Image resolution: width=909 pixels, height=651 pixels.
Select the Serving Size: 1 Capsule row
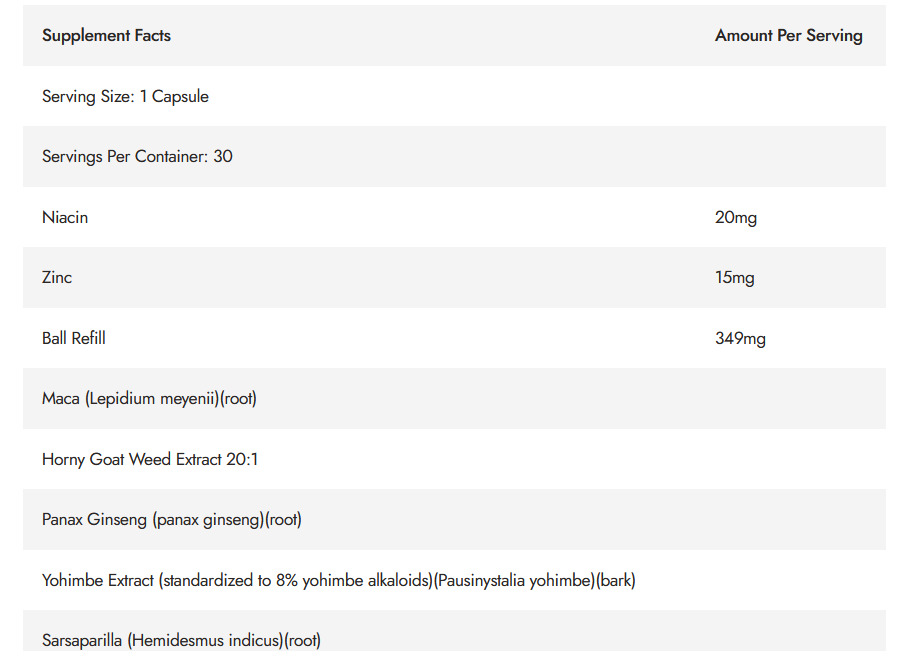coord(454,96)
